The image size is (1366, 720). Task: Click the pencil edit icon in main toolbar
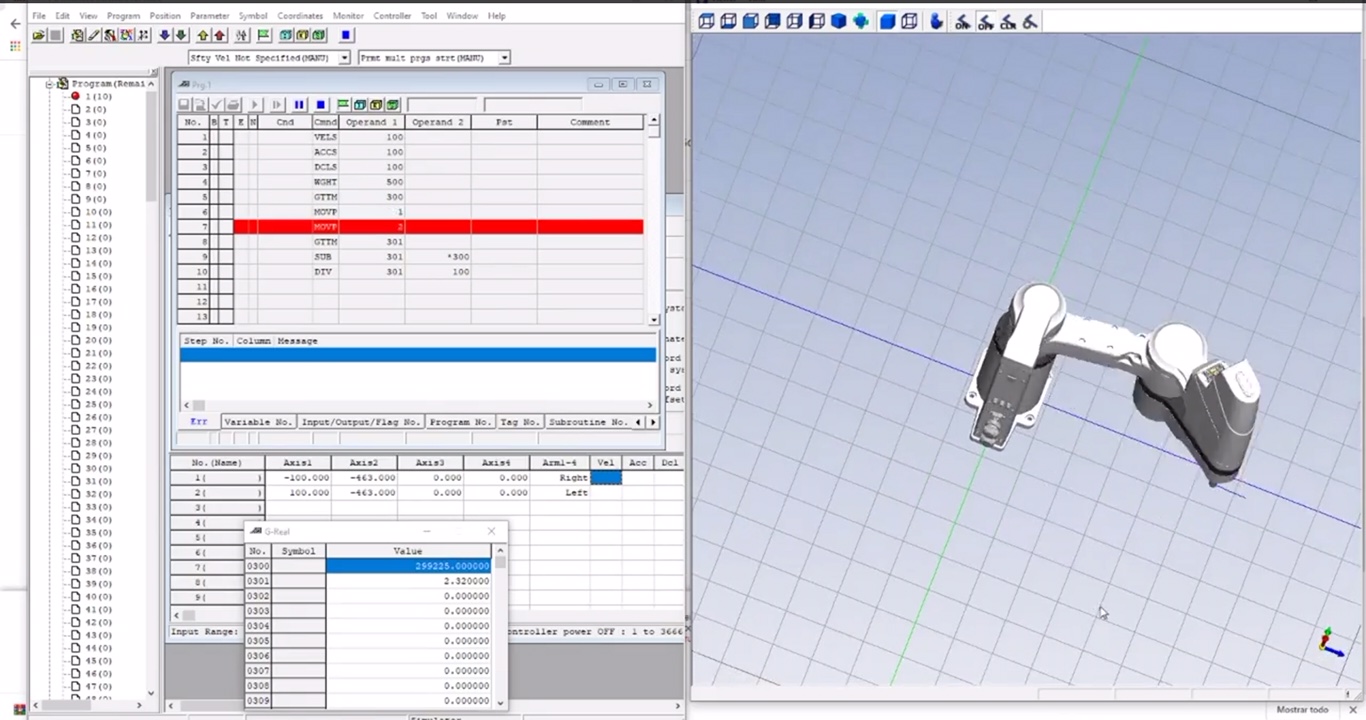[93, 35]
